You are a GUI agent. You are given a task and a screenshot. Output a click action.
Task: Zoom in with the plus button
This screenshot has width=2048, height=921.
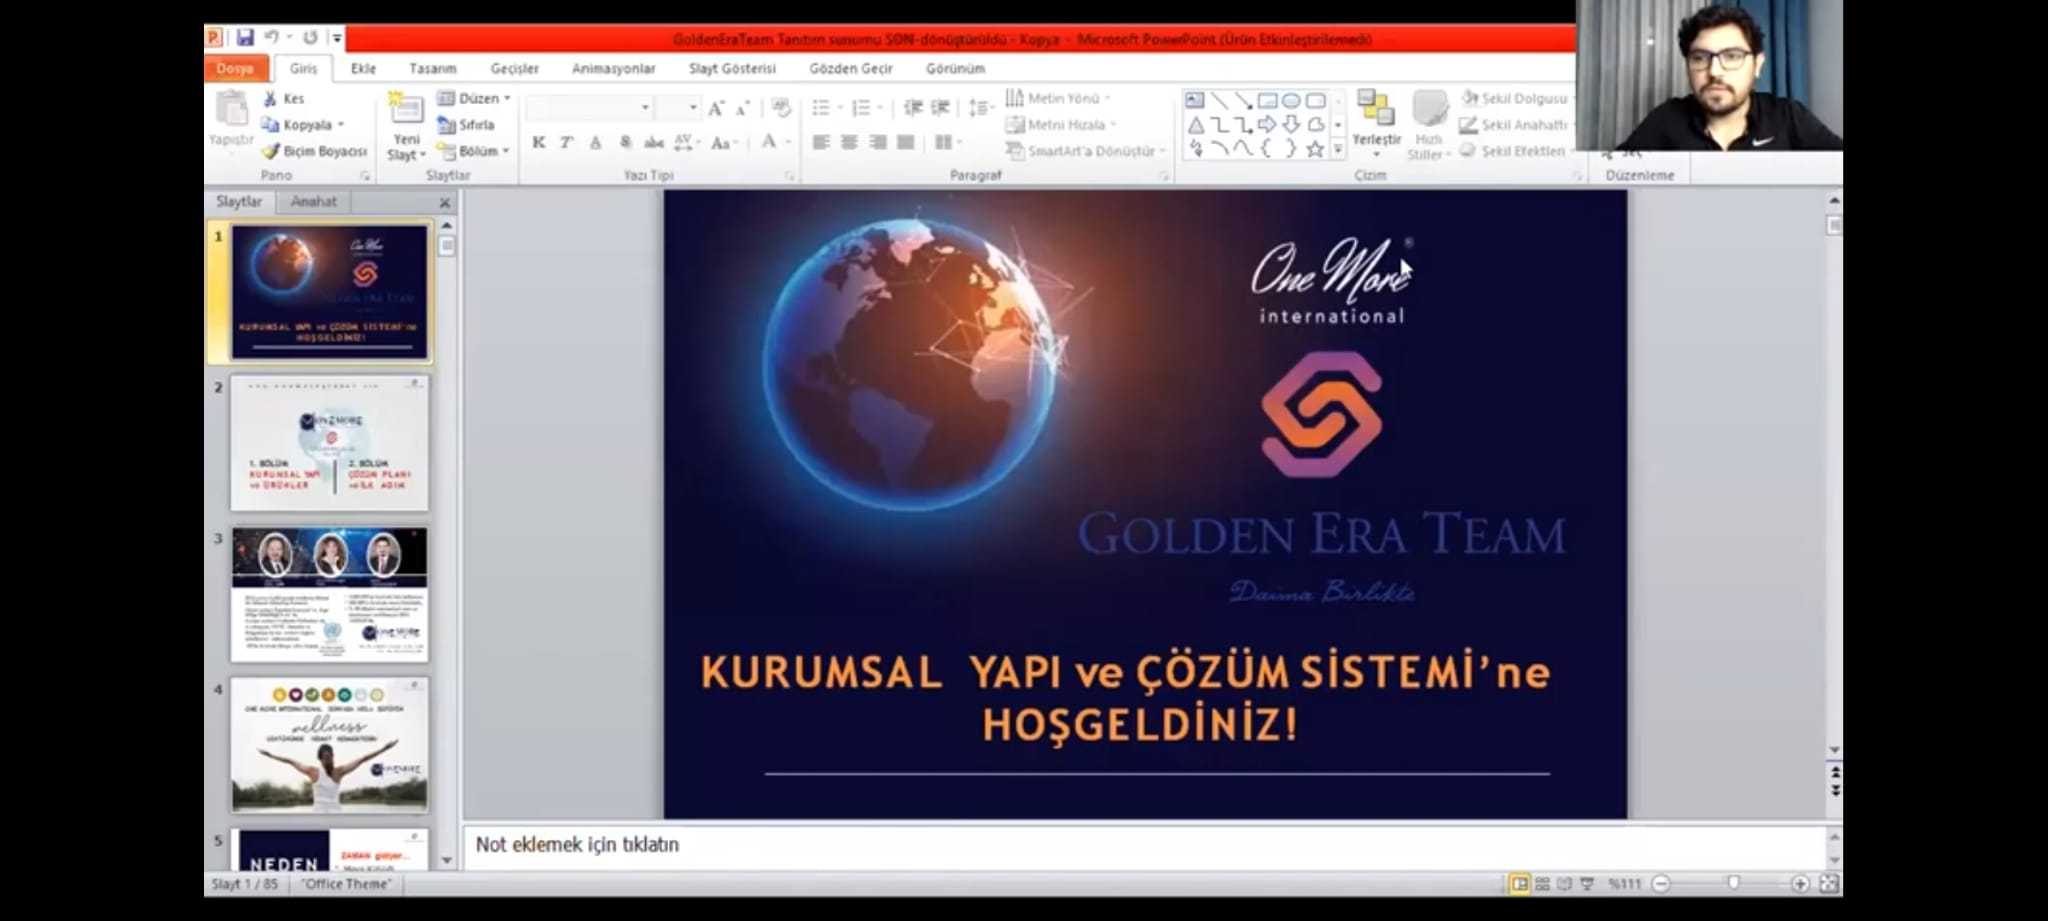click(1800, 884)
